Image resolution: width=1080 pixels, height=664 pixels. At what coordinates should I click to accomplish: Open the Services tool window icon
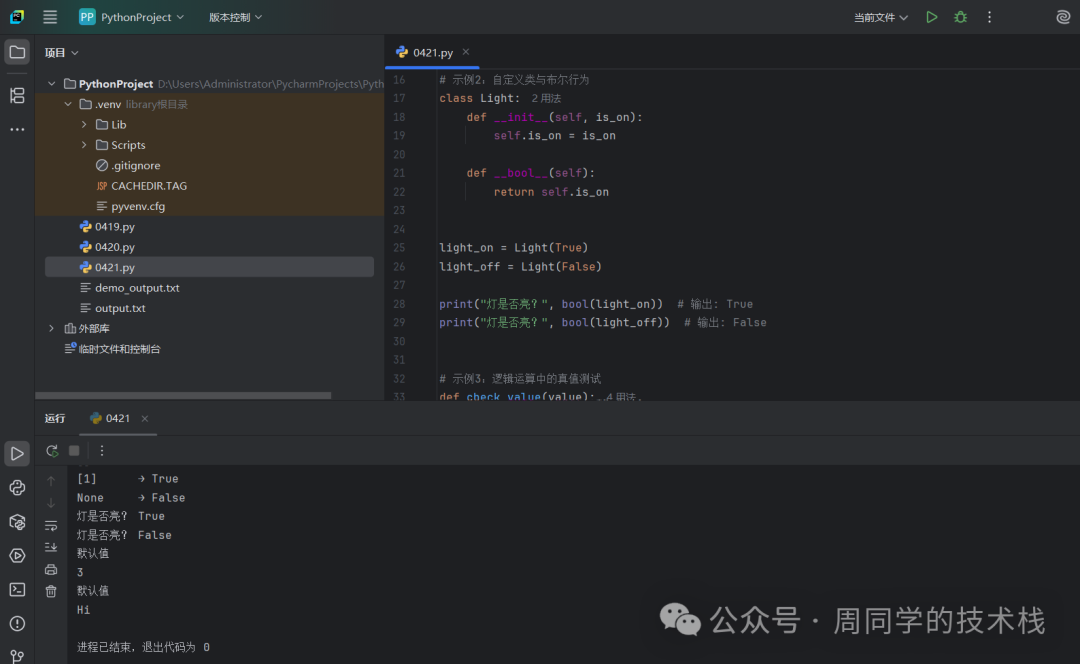(x=17, y=556)
